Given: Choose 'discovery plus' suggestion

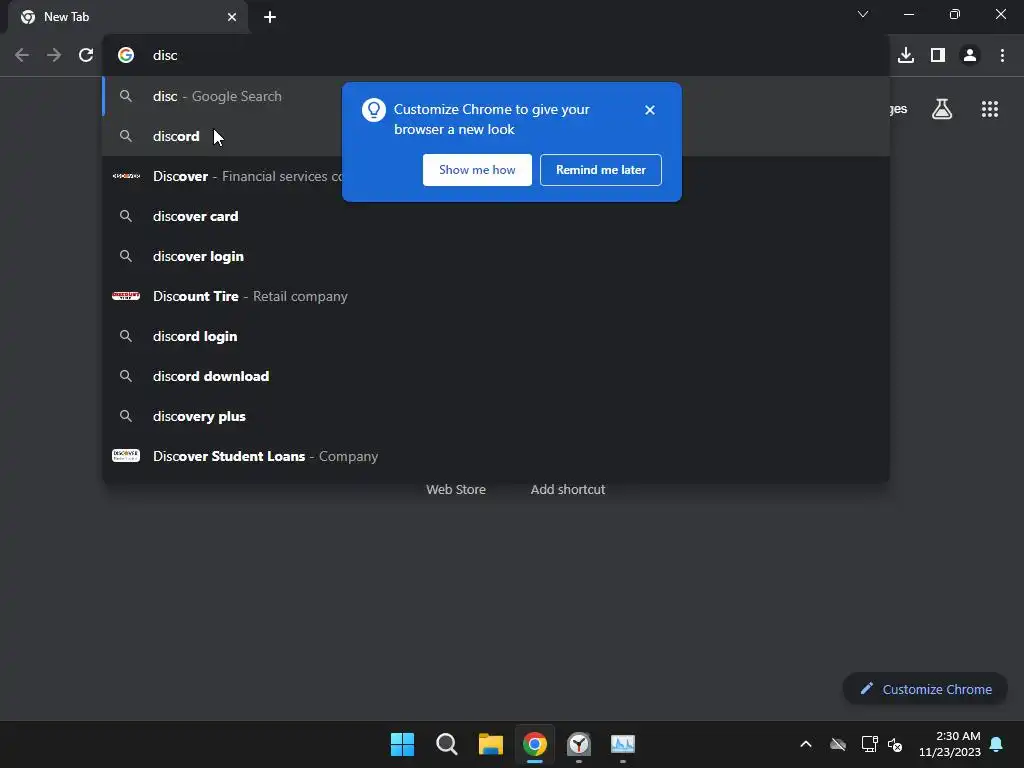Looking at the screenshot, I should pyautogui.click(x=496, y=416).
